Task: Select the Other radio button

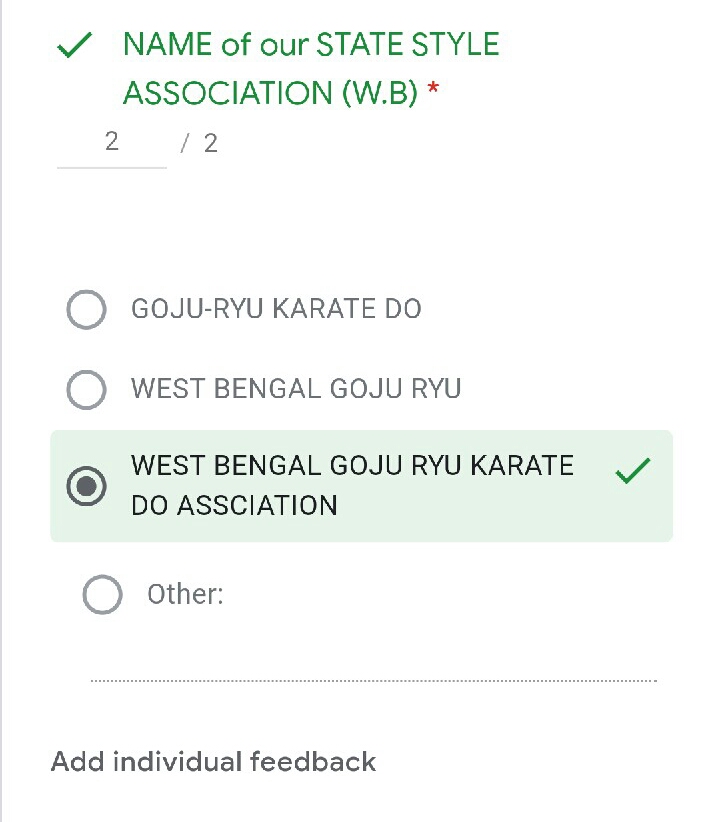Action: pos(102,595)
